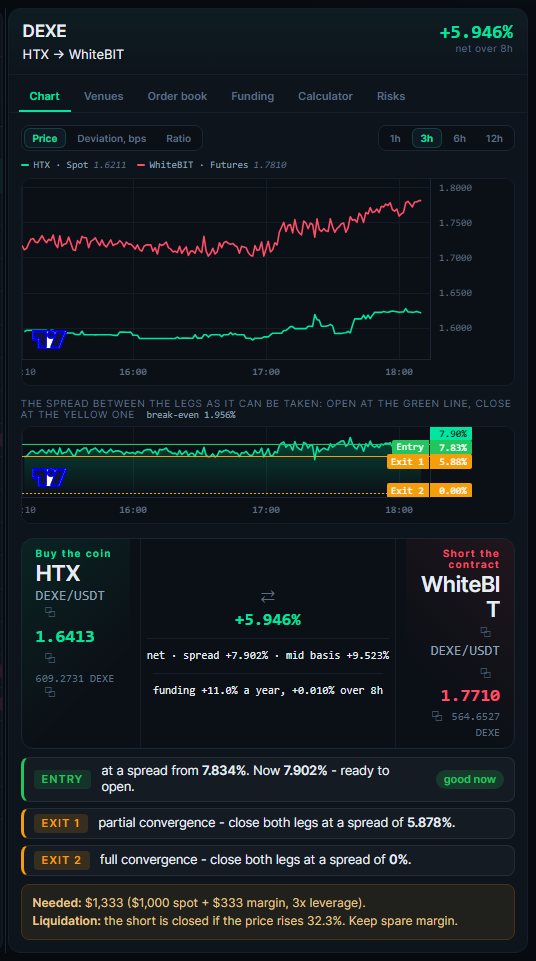This screenshot has width=536, height=961.
Task: Switch chart mode to Deviation, bps
Action: click(x=111, y=139)
